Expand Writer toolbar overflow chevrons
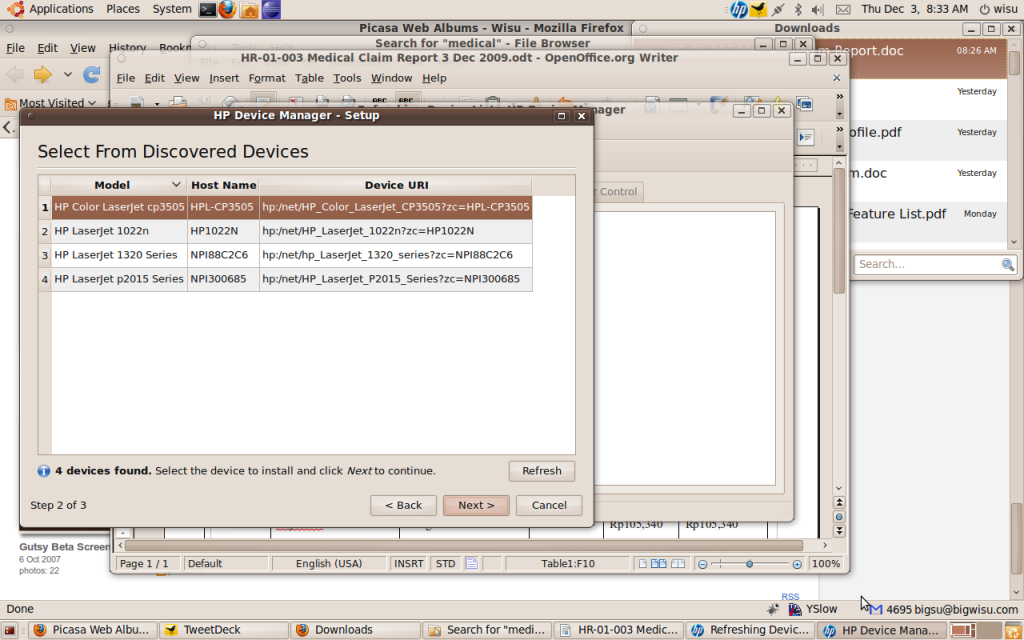Viewport: 1024px width, 640px height. tap(840, 97)
